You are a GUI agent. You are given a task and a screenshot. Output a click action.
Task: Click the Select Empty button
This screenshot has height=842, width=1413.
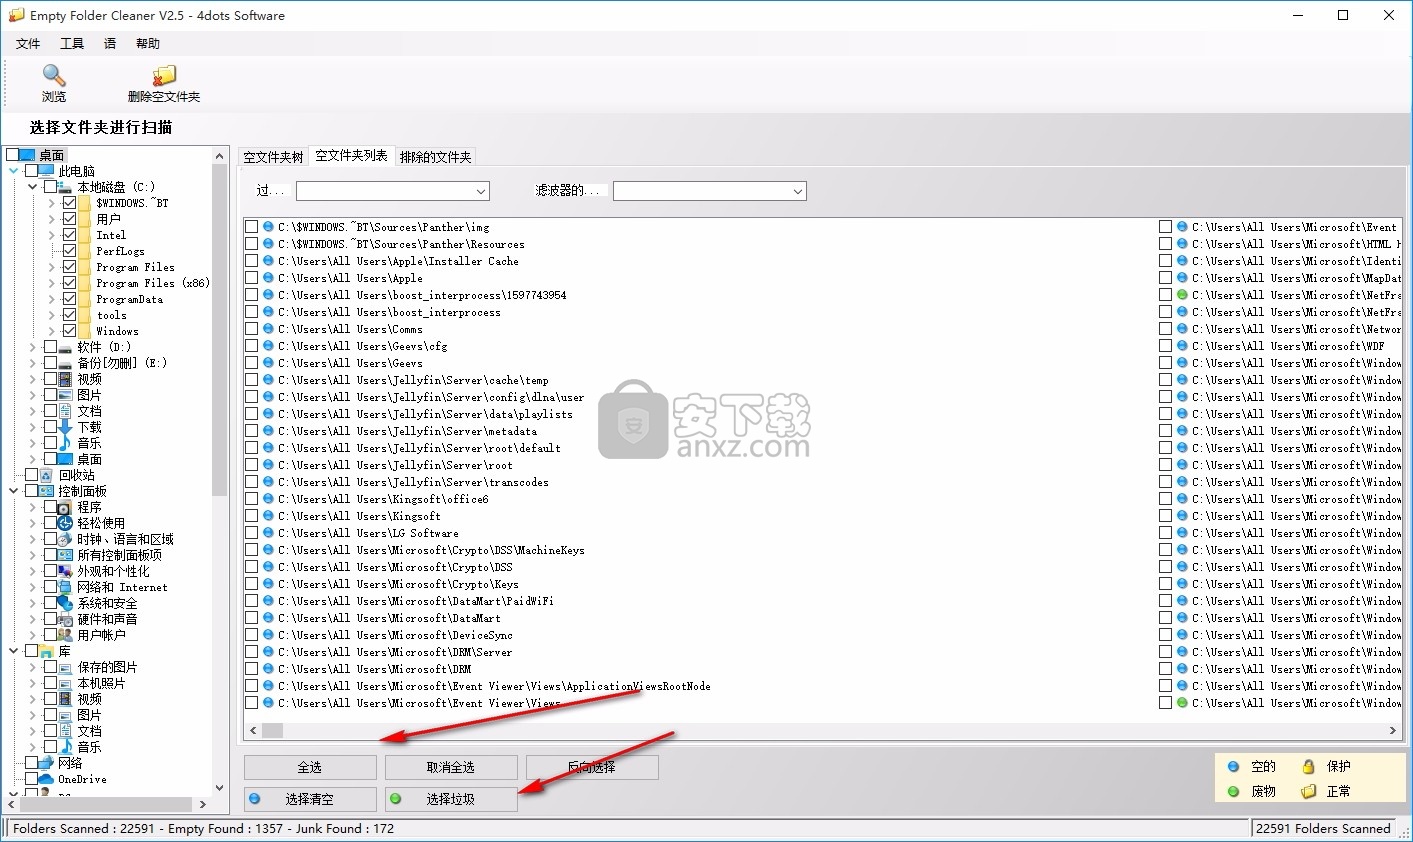[x=310, y=799]
